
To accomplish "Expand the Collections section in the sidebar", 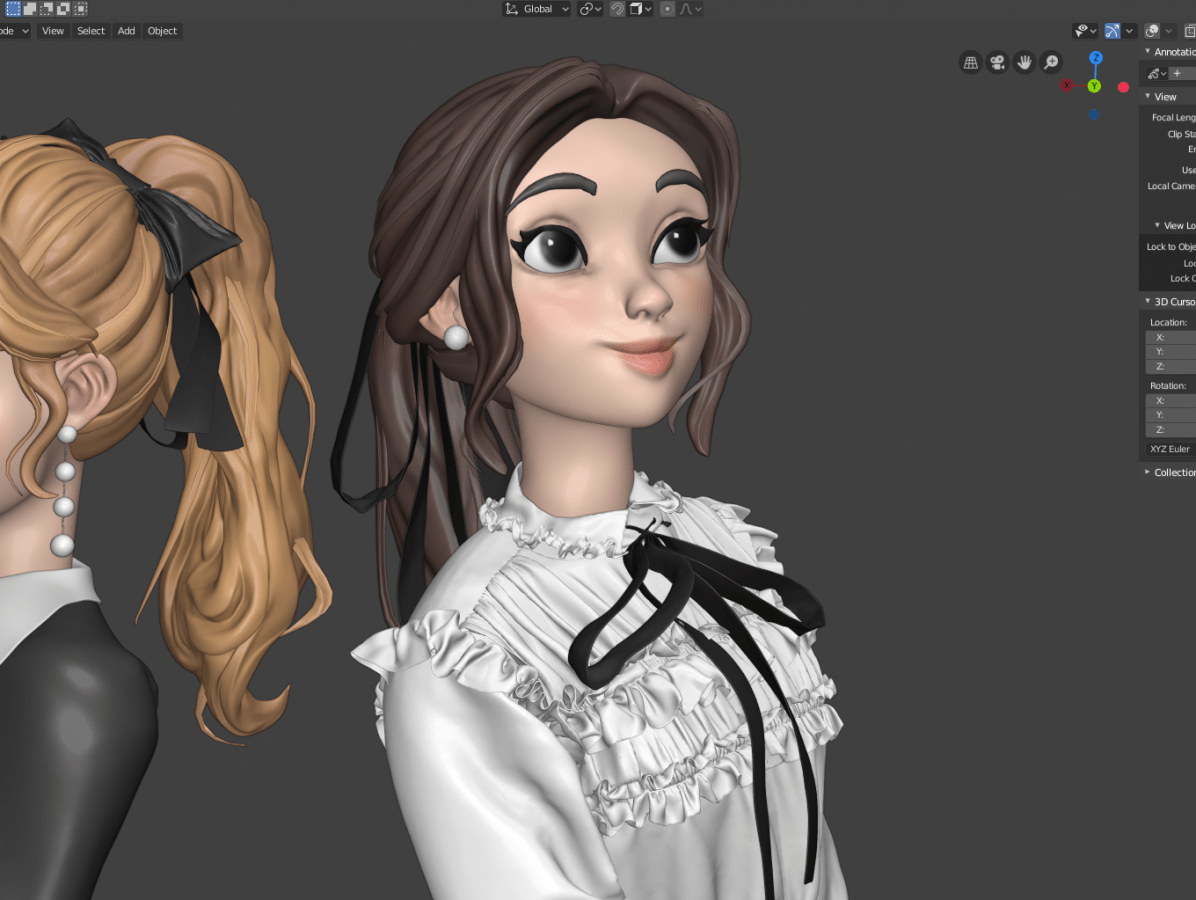I will coord(1172,471).
